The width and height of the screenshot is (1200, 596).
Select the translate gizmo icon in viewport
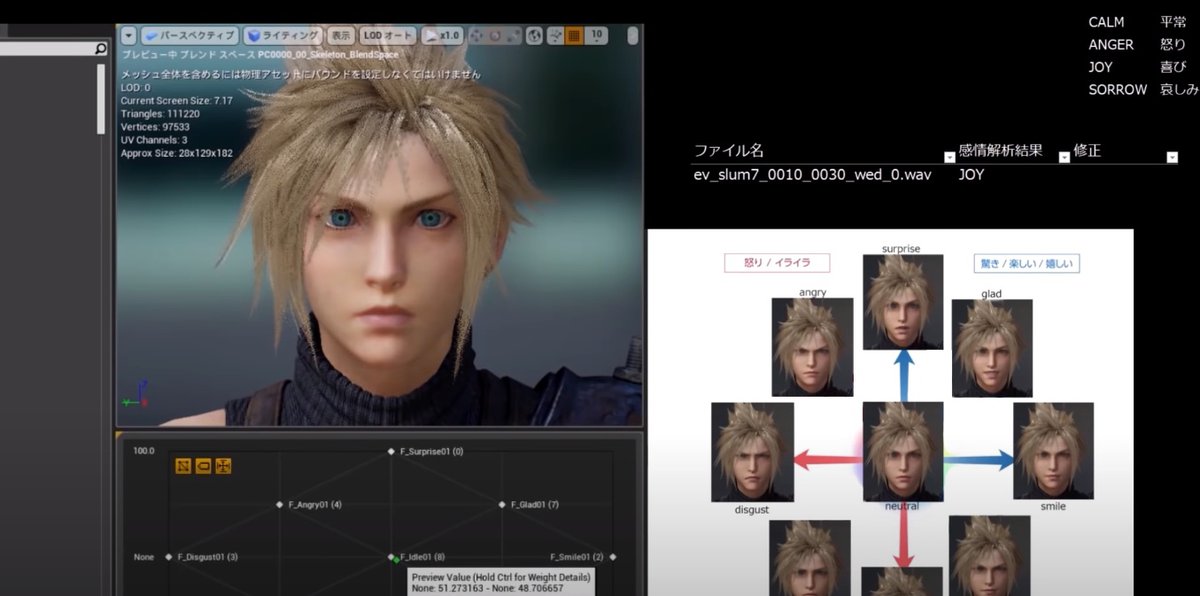click(x=477, y=35)
